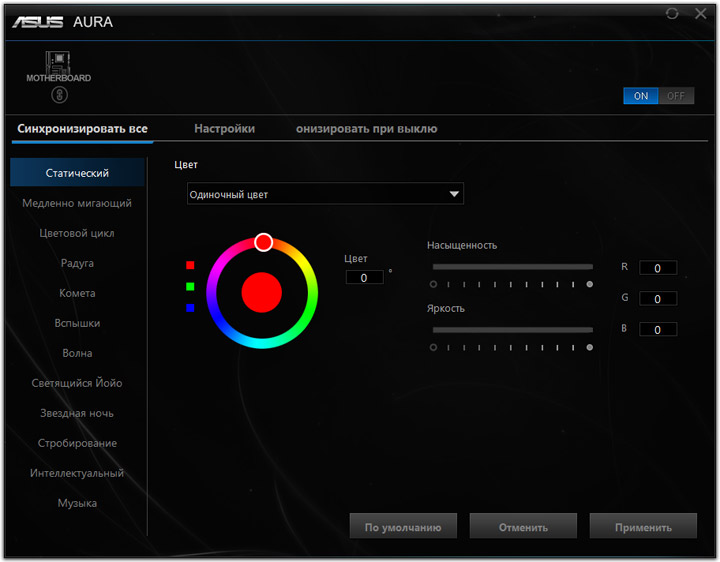
Task: Select the Комета effect
Action: [x=77, y=293]
